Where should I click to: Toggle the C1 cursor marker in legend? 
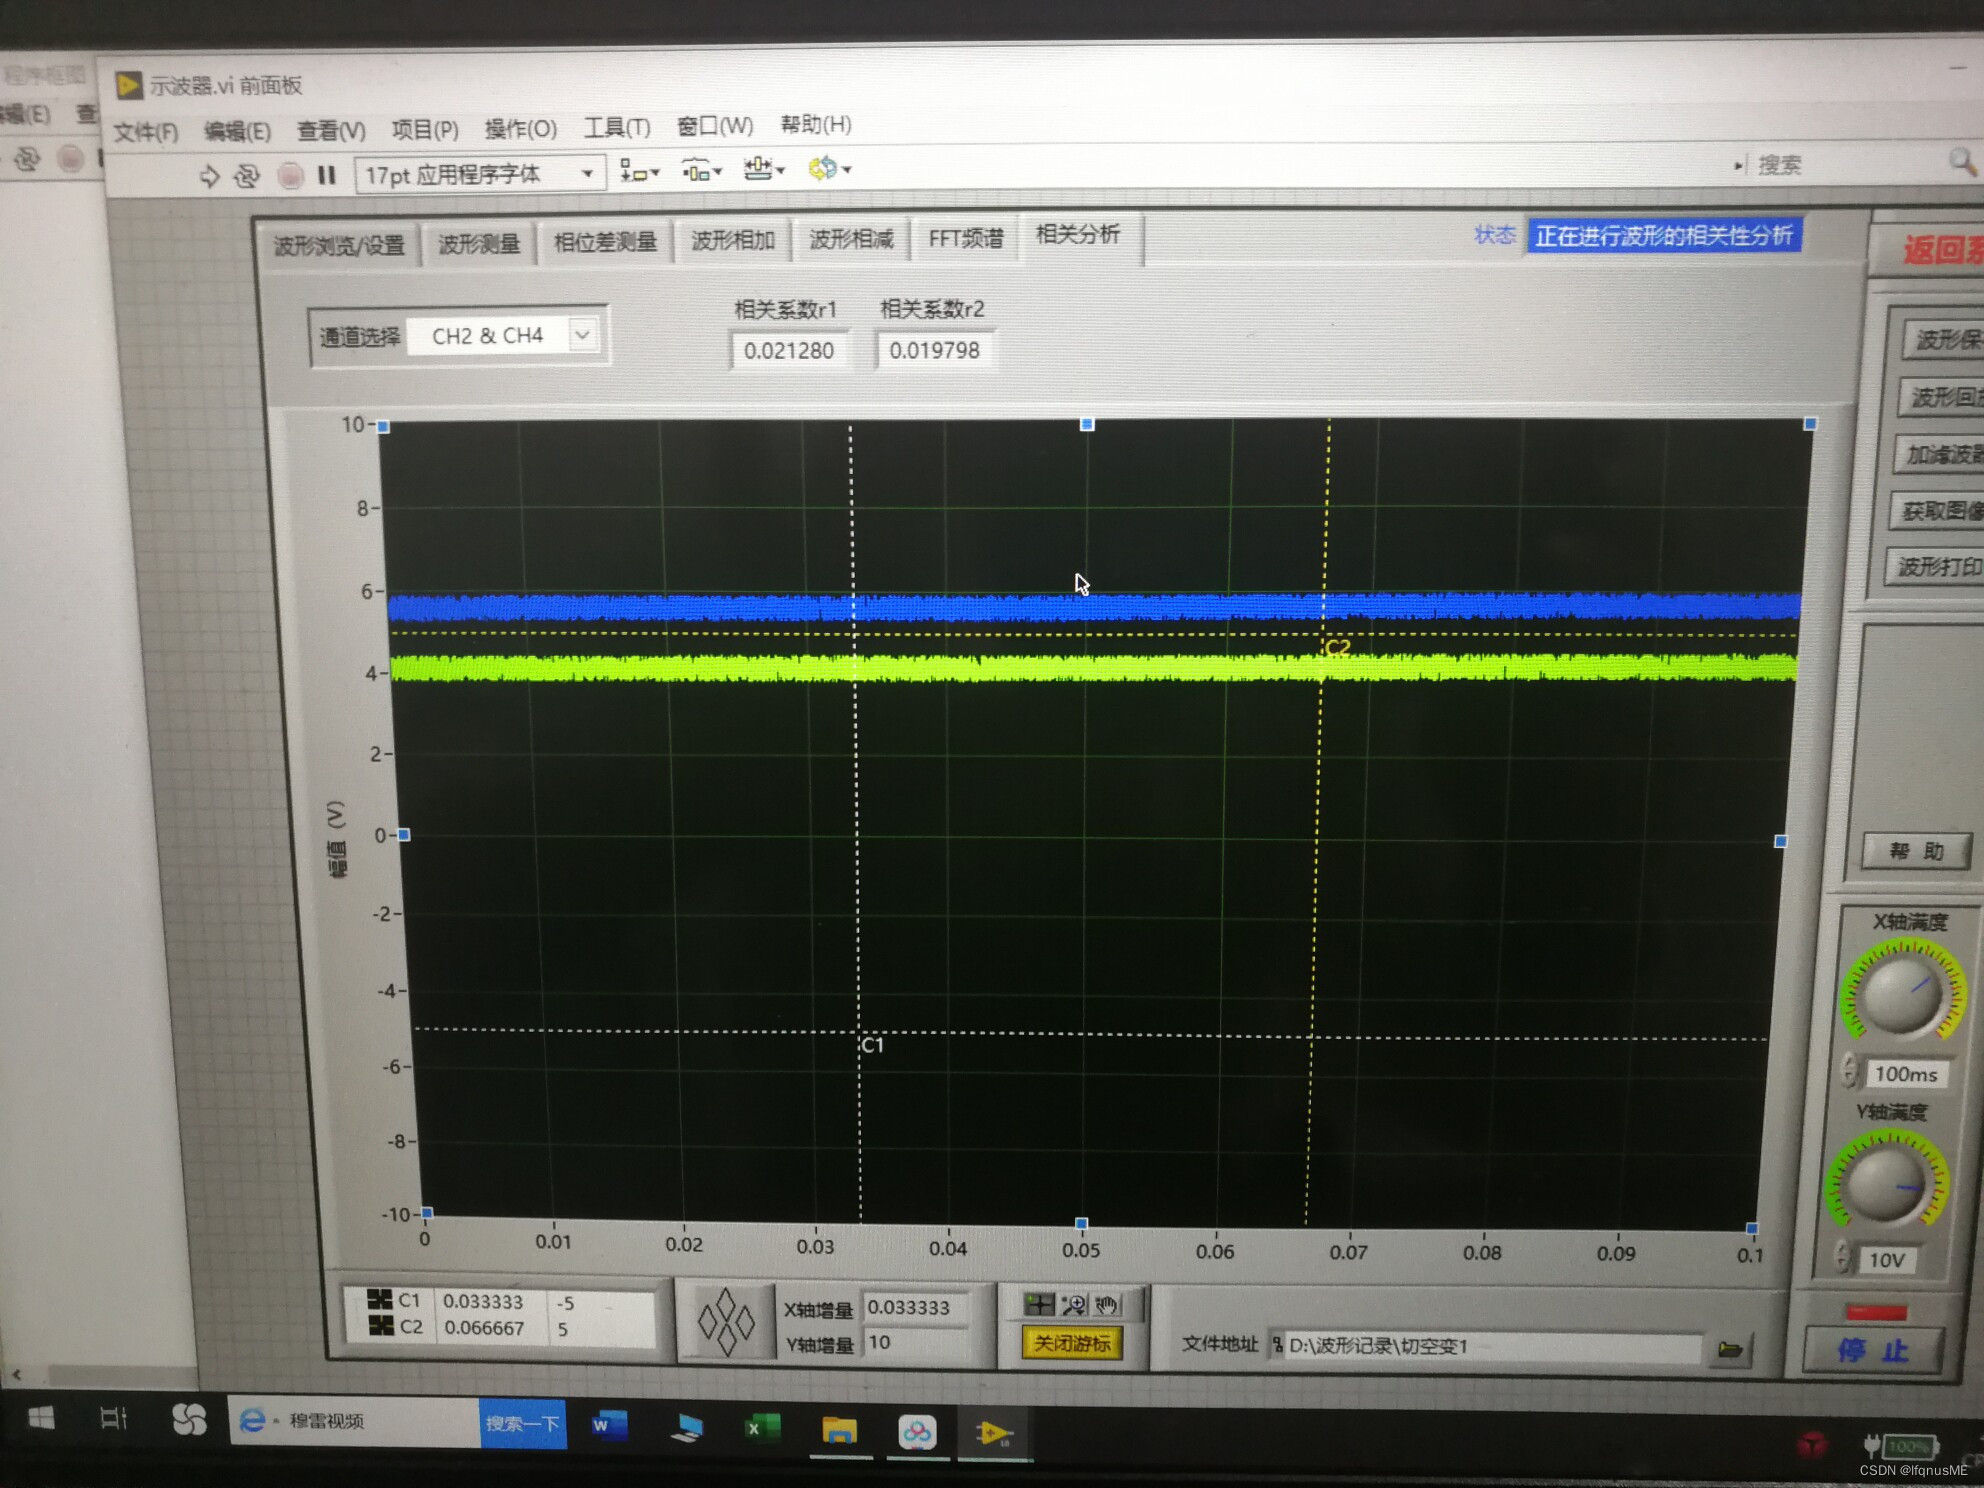(x=380, y=1299)
